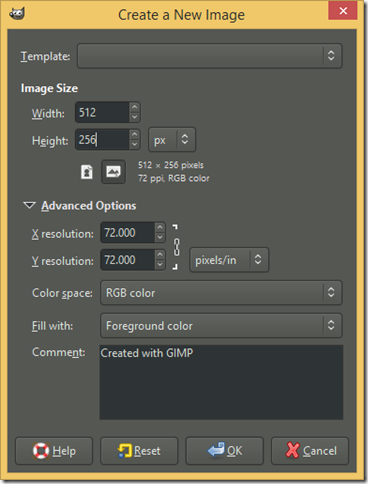Click the Cancel button

tap(310, 451)
